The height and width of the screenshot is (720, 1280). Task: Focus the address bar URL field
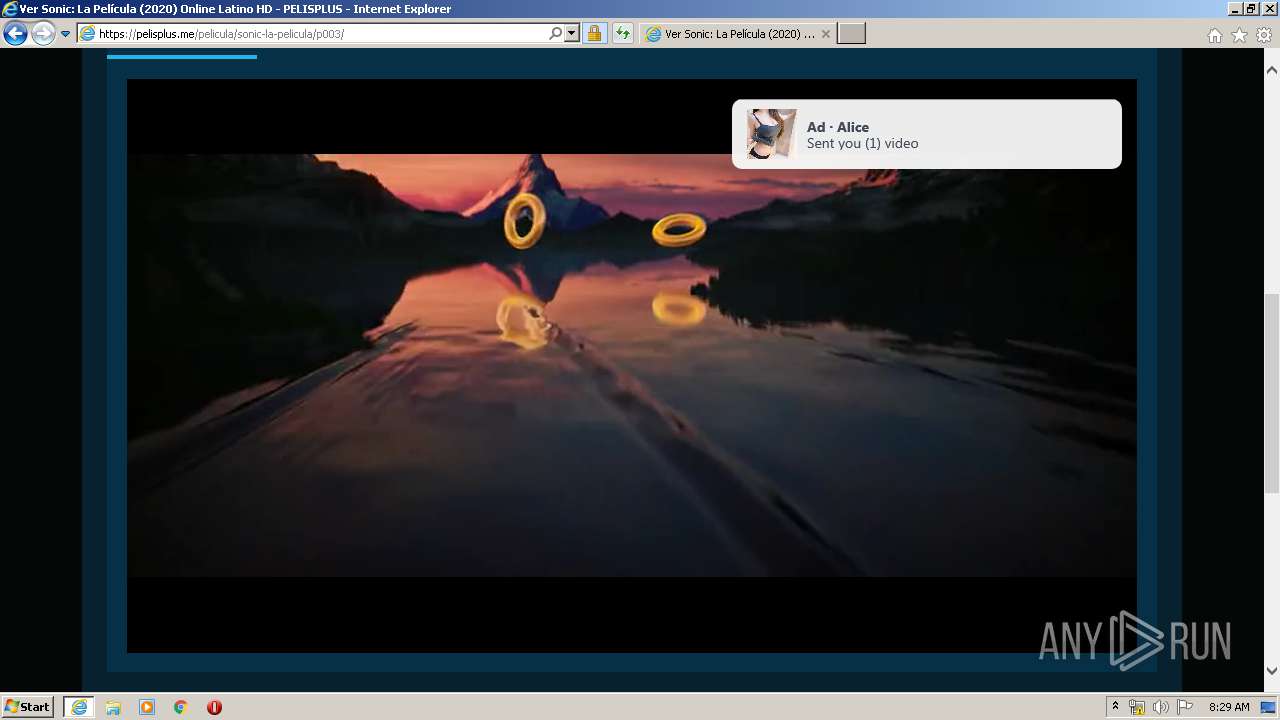click(x=312, y=34)
